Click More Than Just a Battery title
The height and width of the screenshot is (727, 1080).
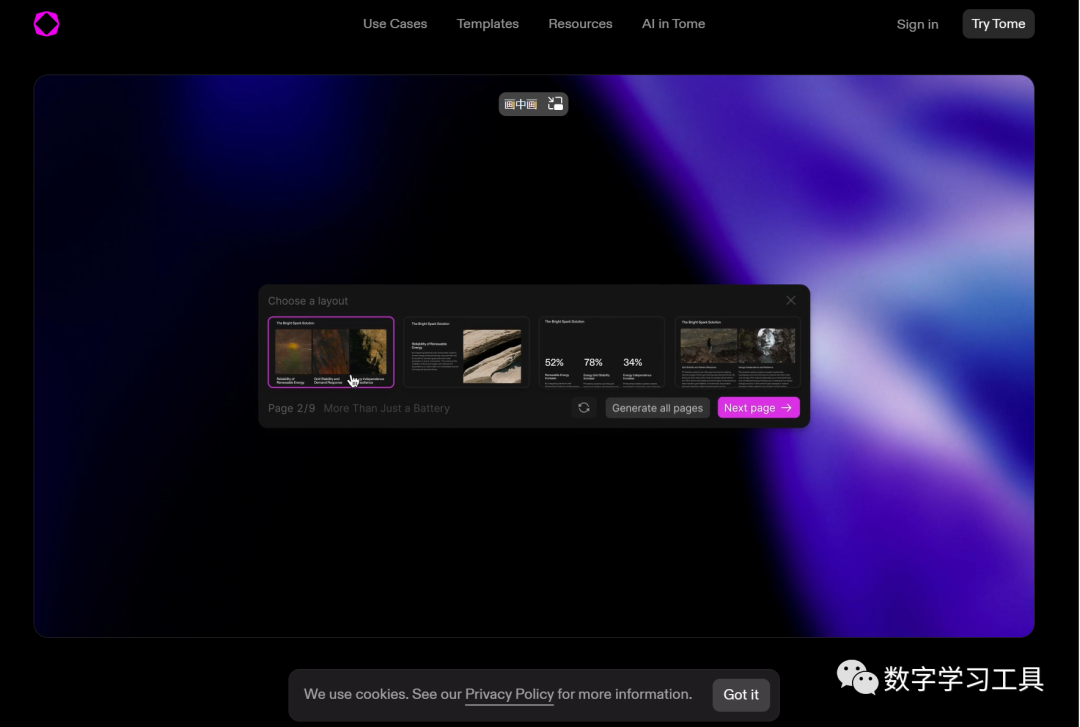(x=386, y=409)
